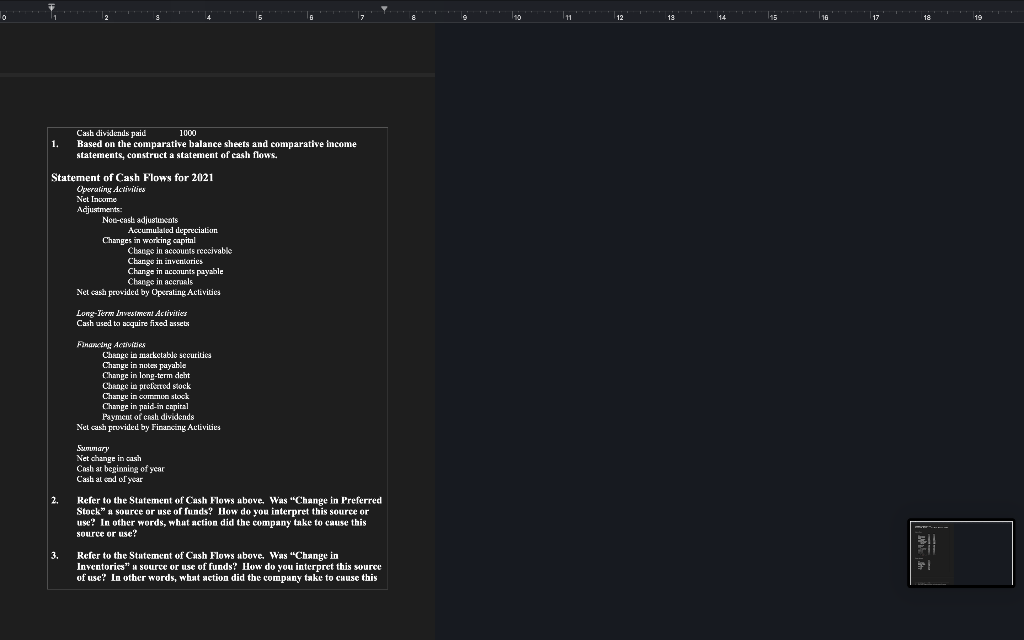Click 'Net cash provided by Financing Activities'
This screenshot has width=1024, height=640.
coord(148,428)
